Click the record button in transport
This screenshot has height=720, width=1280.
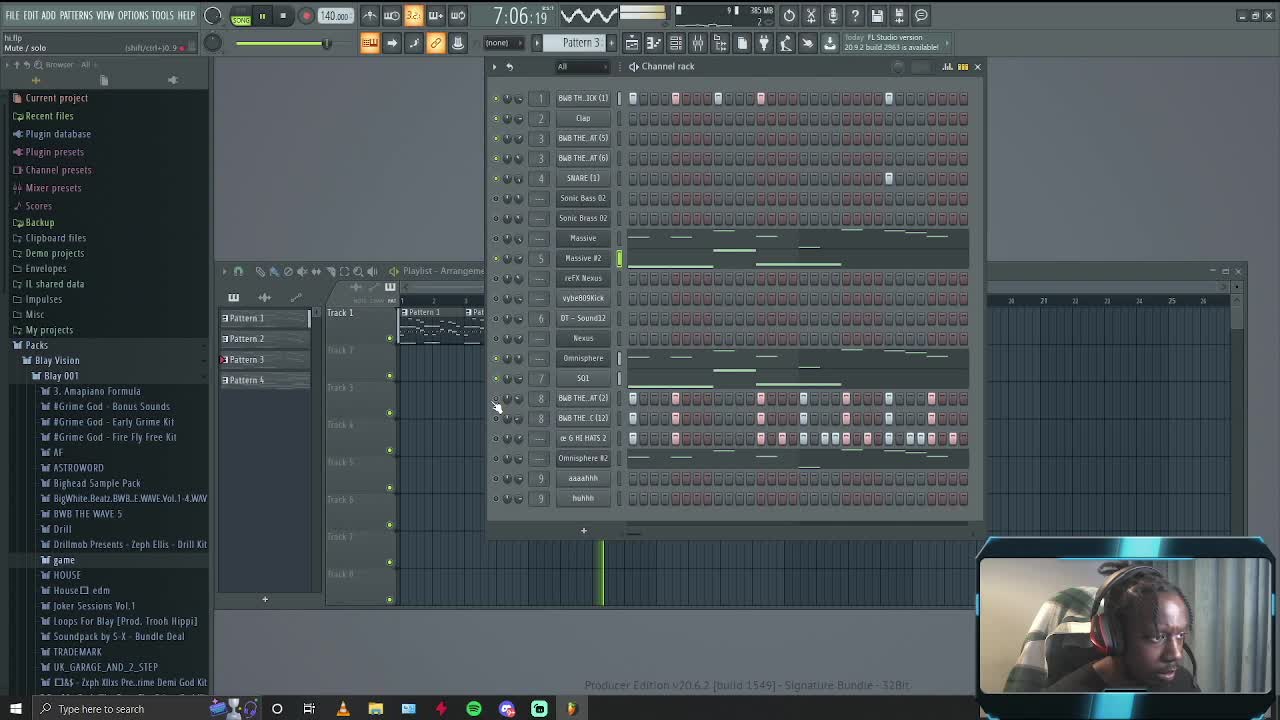pyautogui.click(x=306, y=16)
